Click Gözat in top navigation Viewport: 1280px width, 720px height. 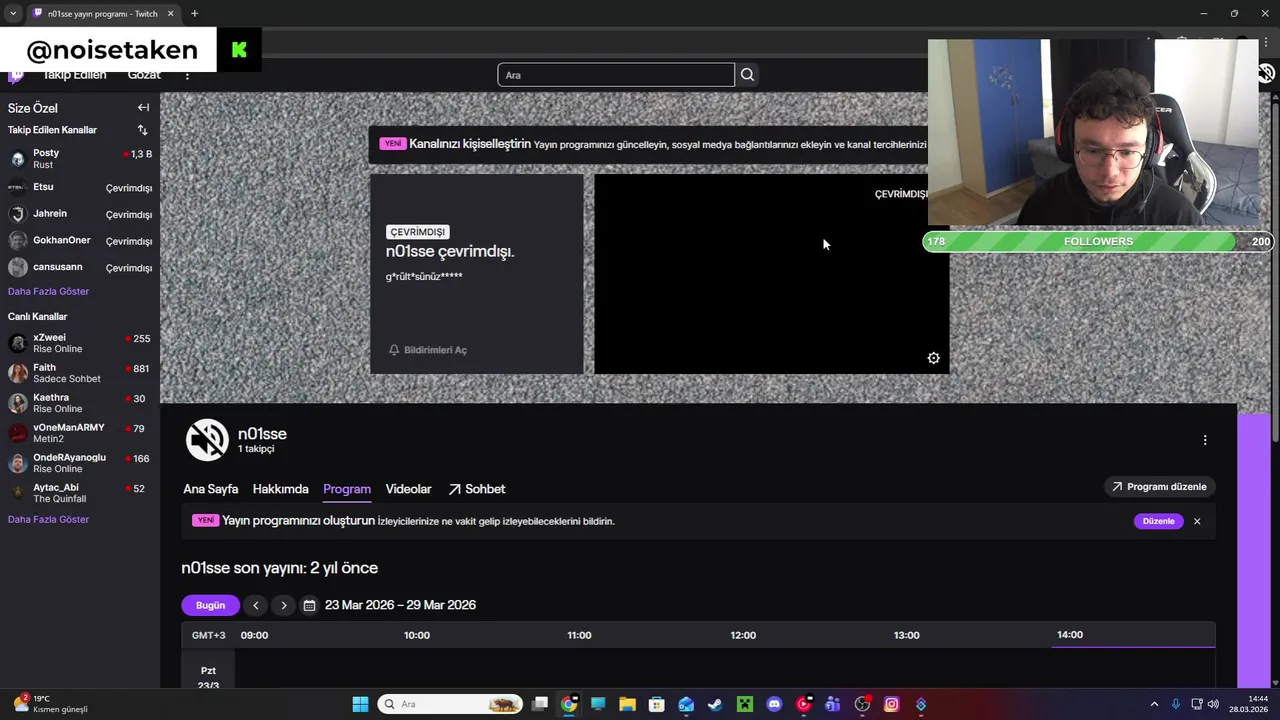coord(143,75)
